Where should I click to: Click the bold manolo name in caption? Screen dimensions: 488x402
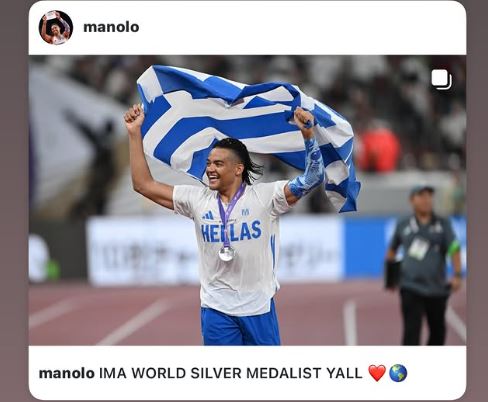[x=67, y=373]
